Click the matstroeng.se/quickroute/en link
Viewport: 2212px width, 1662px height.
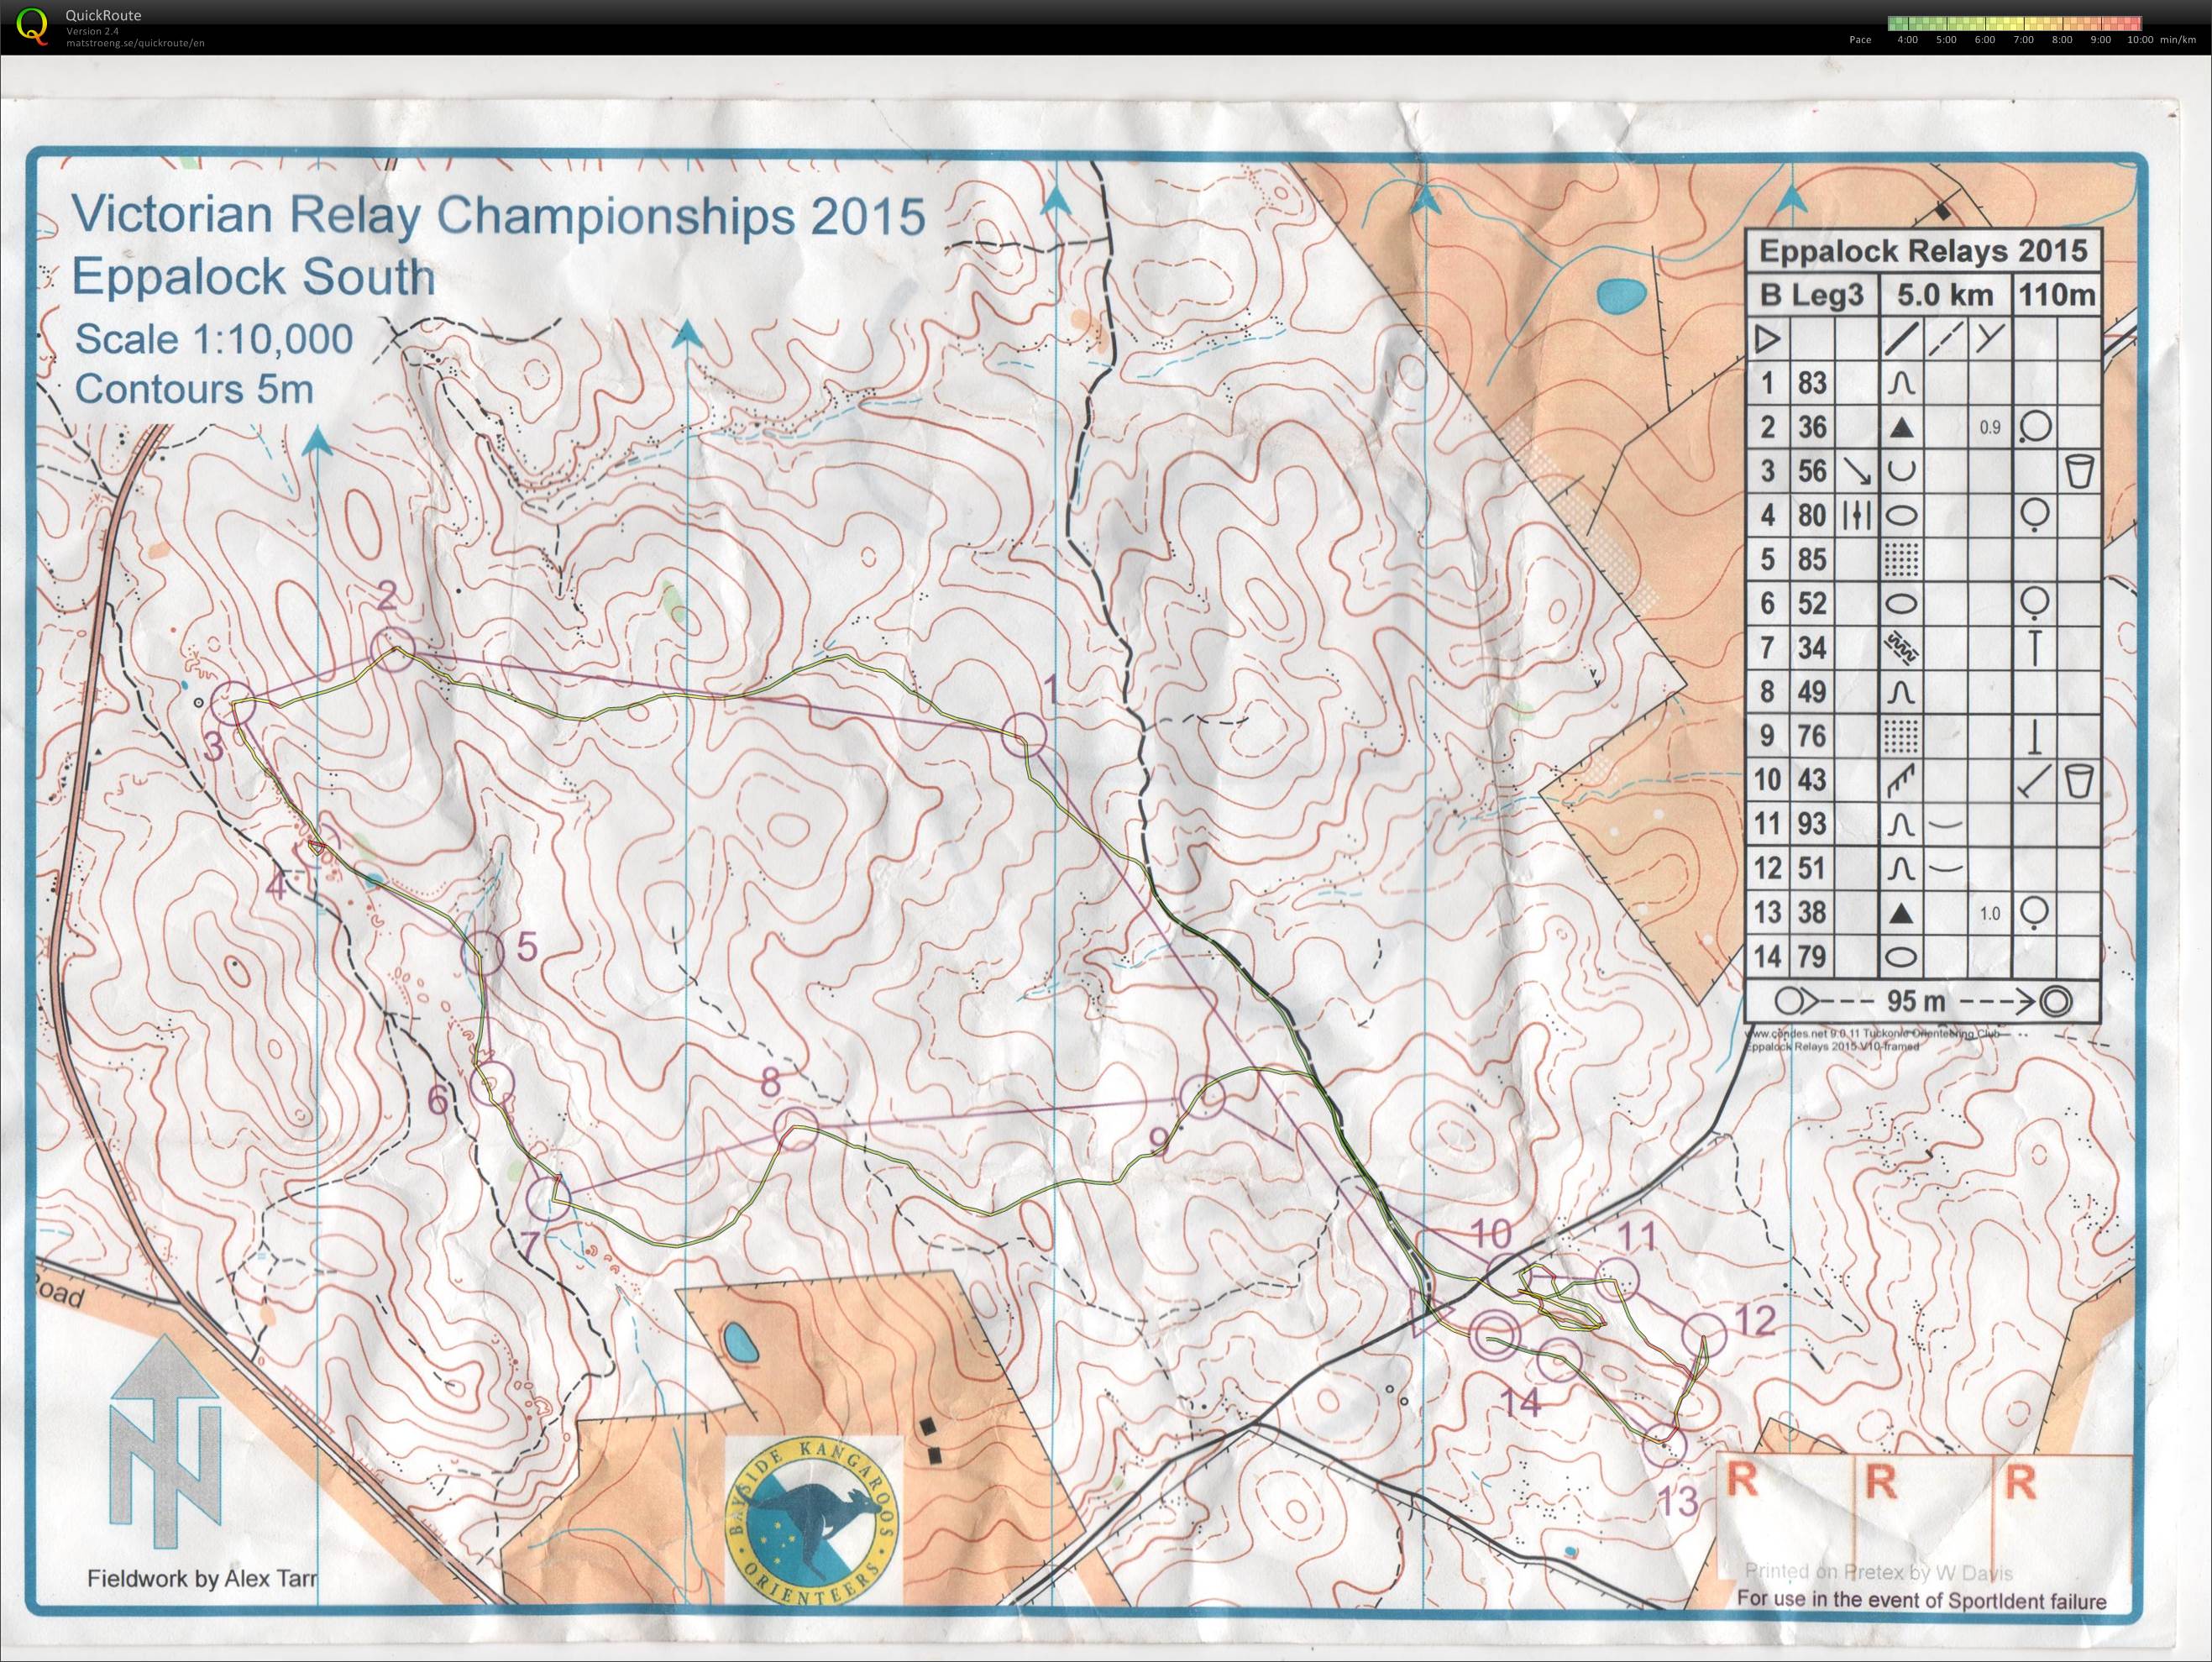pos(135,43)
